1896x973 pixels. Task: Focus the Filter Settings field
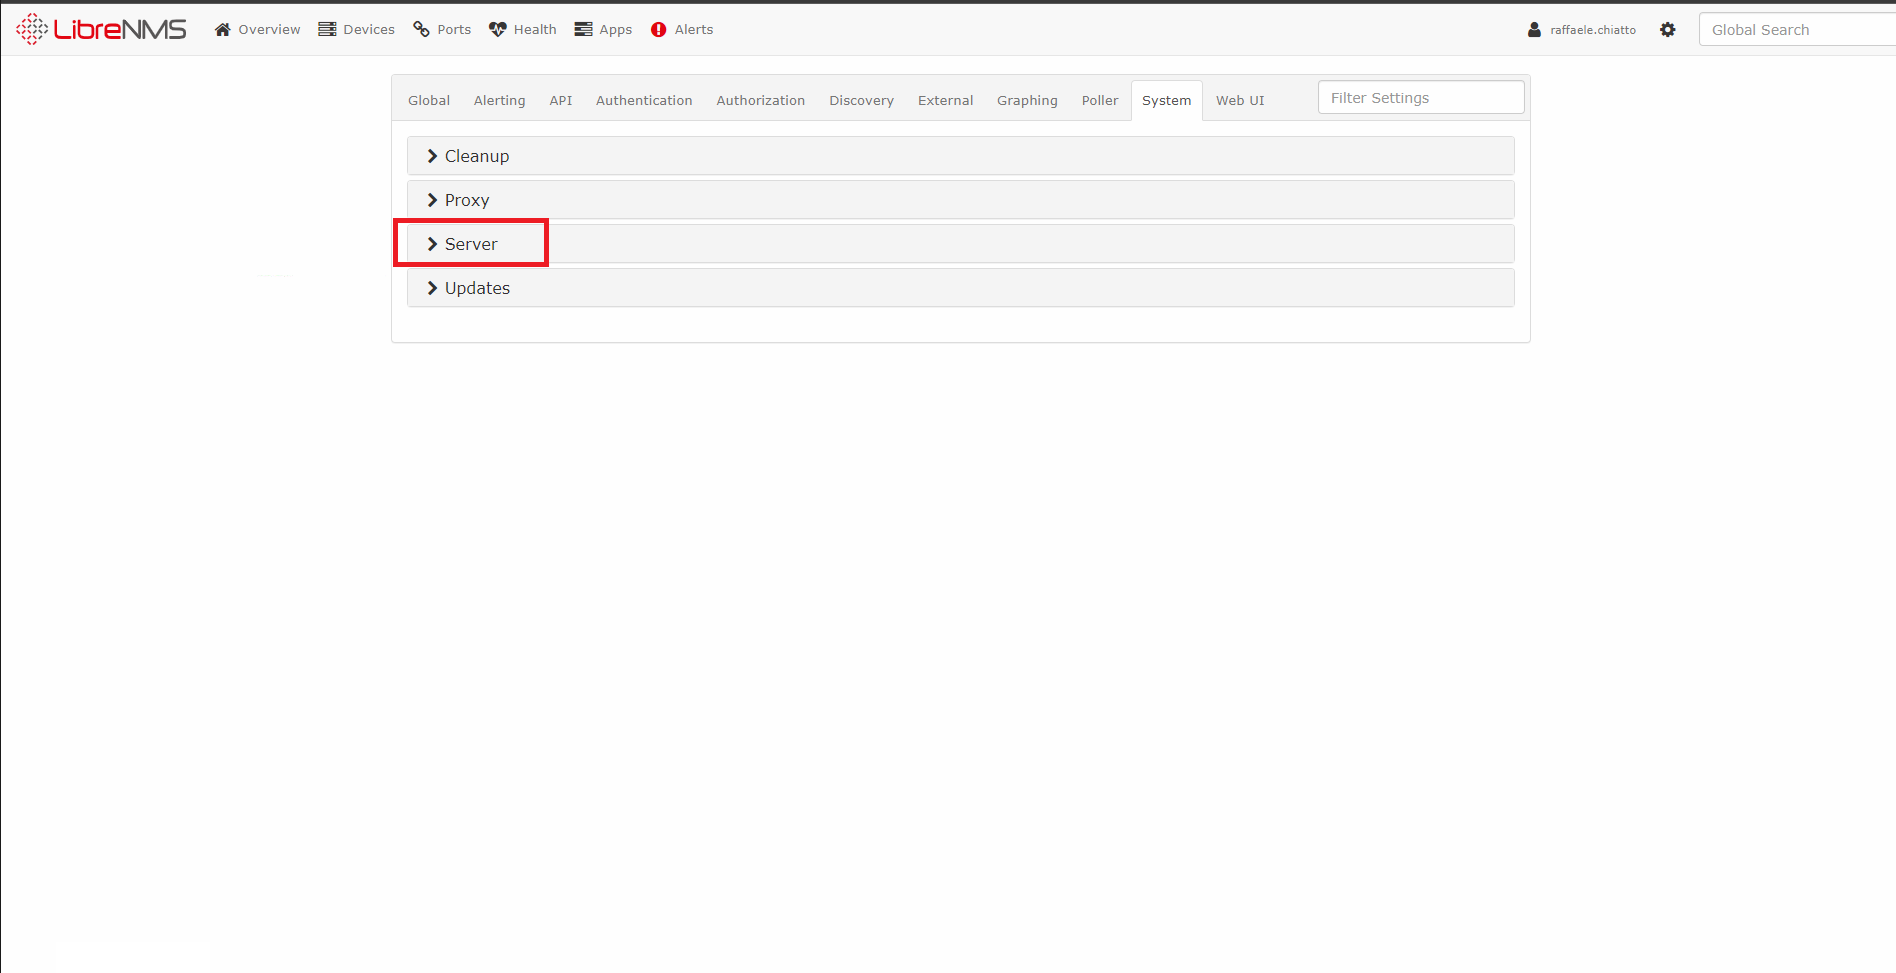(x=1421, y=98)
